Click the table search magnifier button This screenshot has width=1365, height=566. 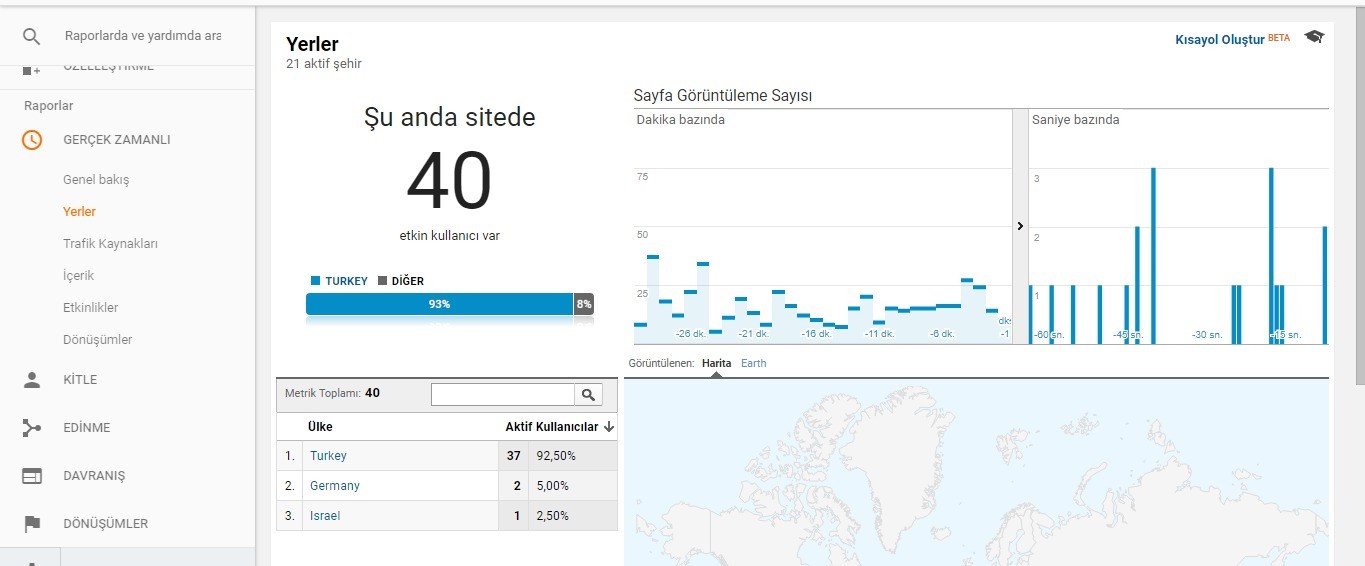(588, 395)
